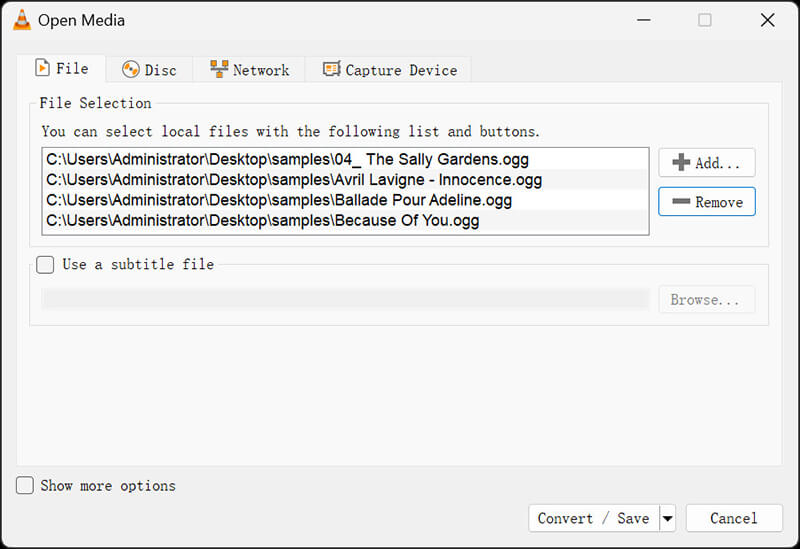This screenshot has width=800, height=549.
Task: Open the Disc tab
Action: point(149,69)
